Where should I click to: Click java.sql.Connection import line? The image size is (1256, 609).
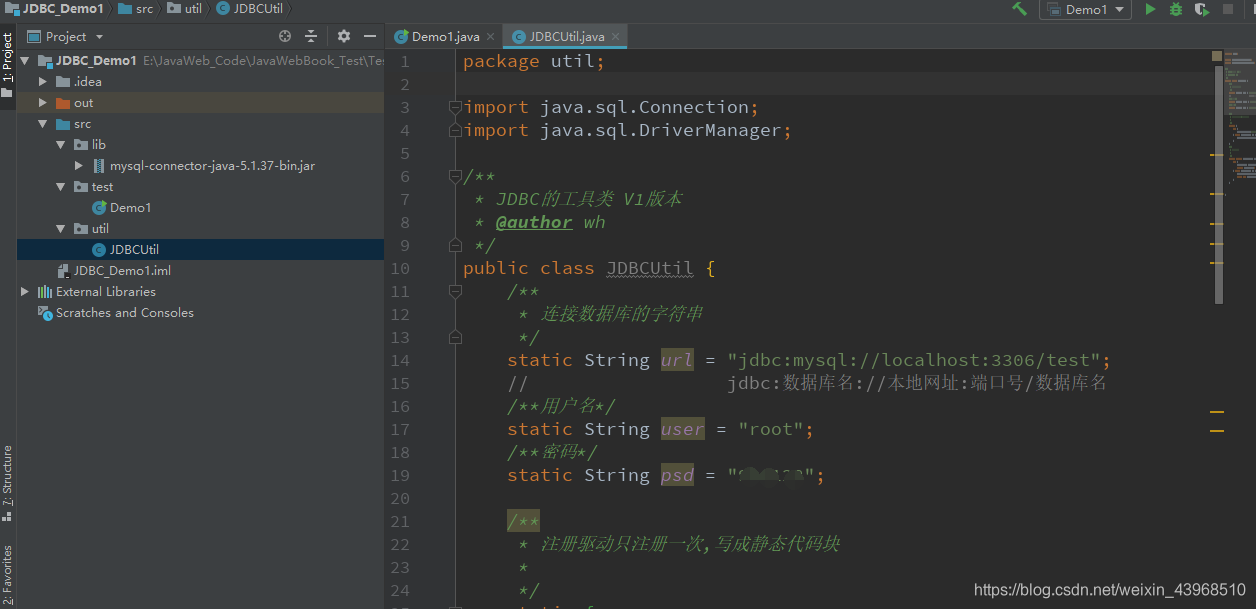(x=611, y=107)
